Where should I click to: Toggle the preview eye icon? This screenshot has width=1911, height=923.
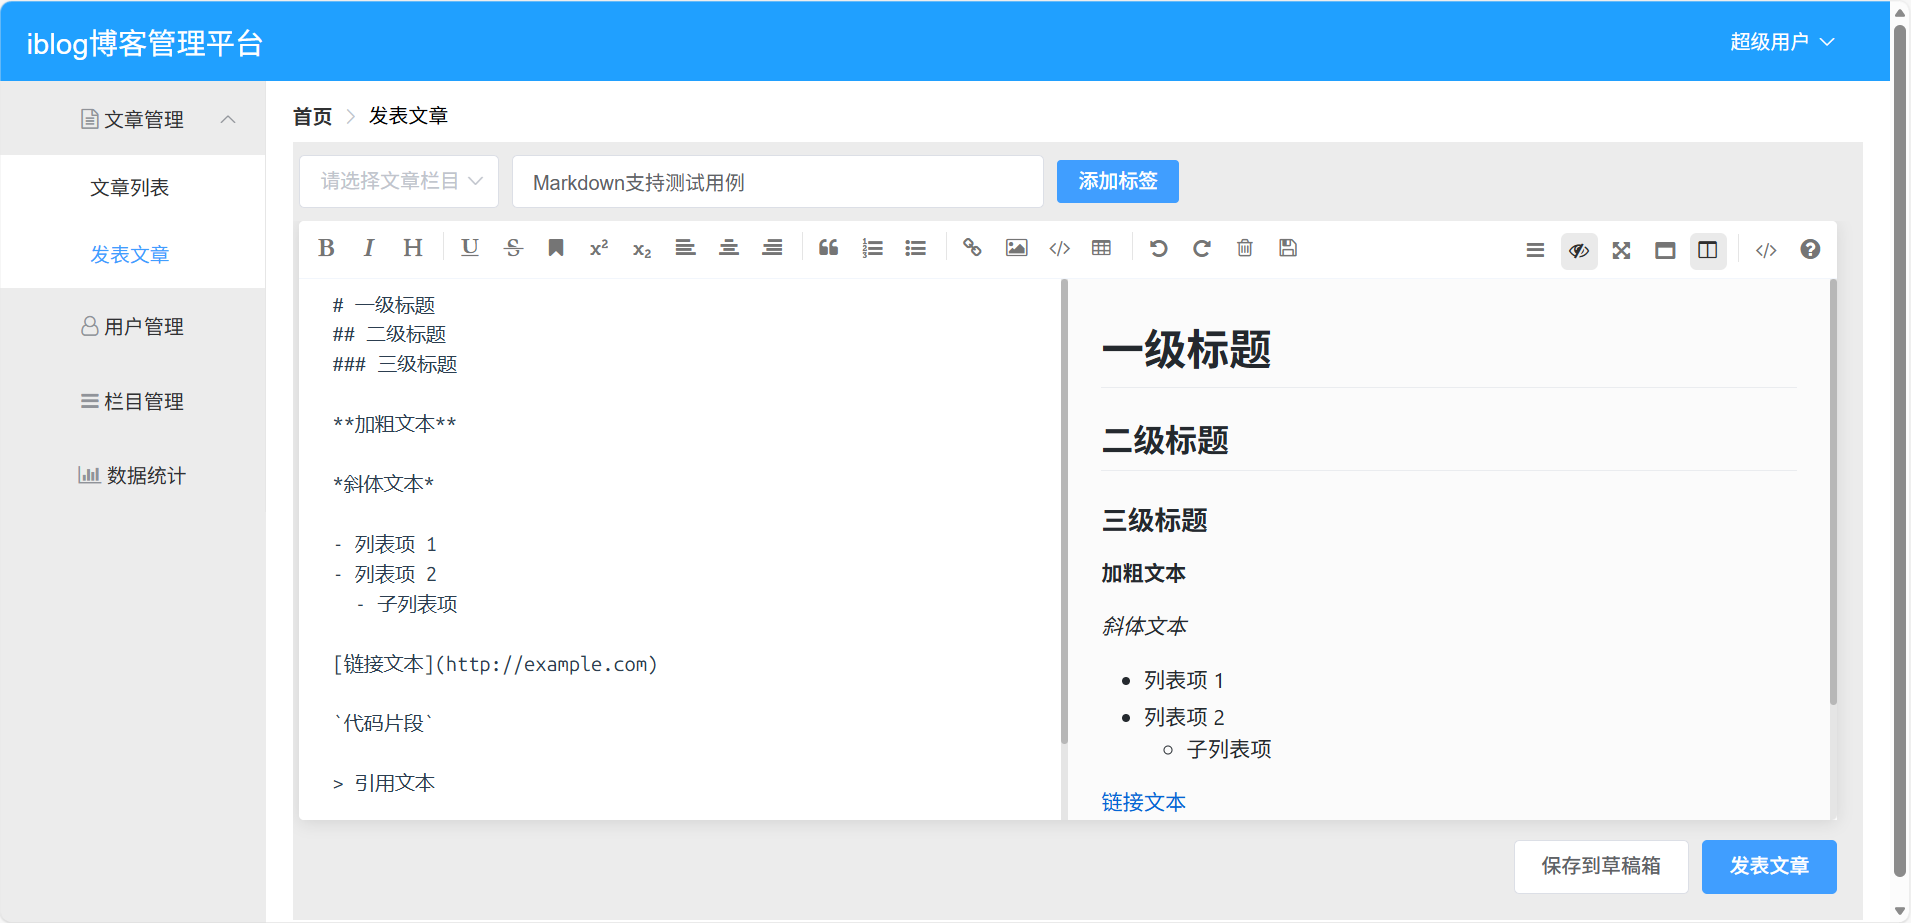1579,250
